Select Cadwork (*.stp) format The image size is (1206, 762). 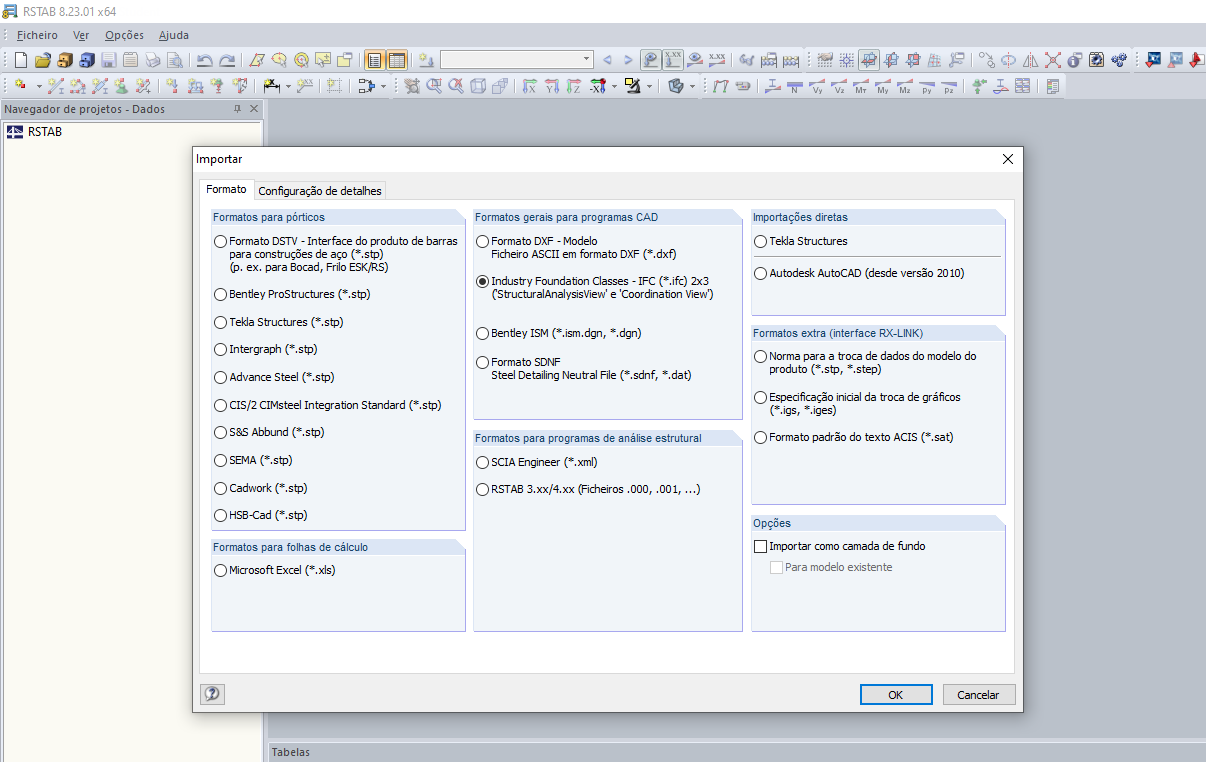[x=220, y=488]
